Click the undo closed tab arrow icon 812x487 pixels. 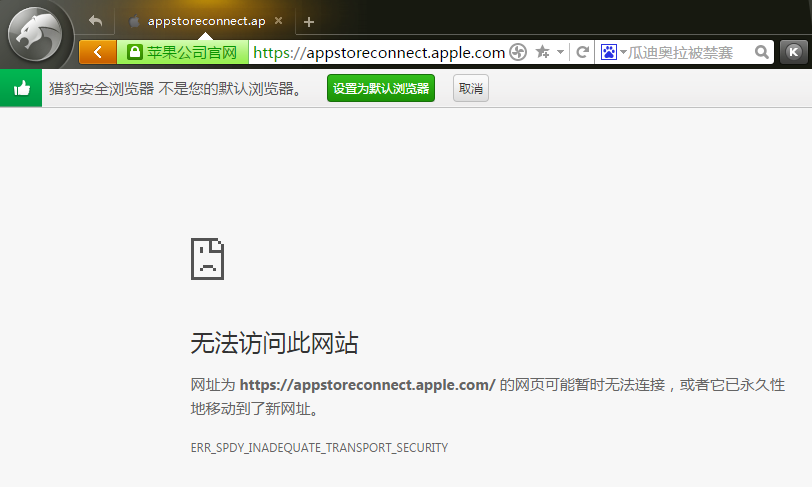95,21
